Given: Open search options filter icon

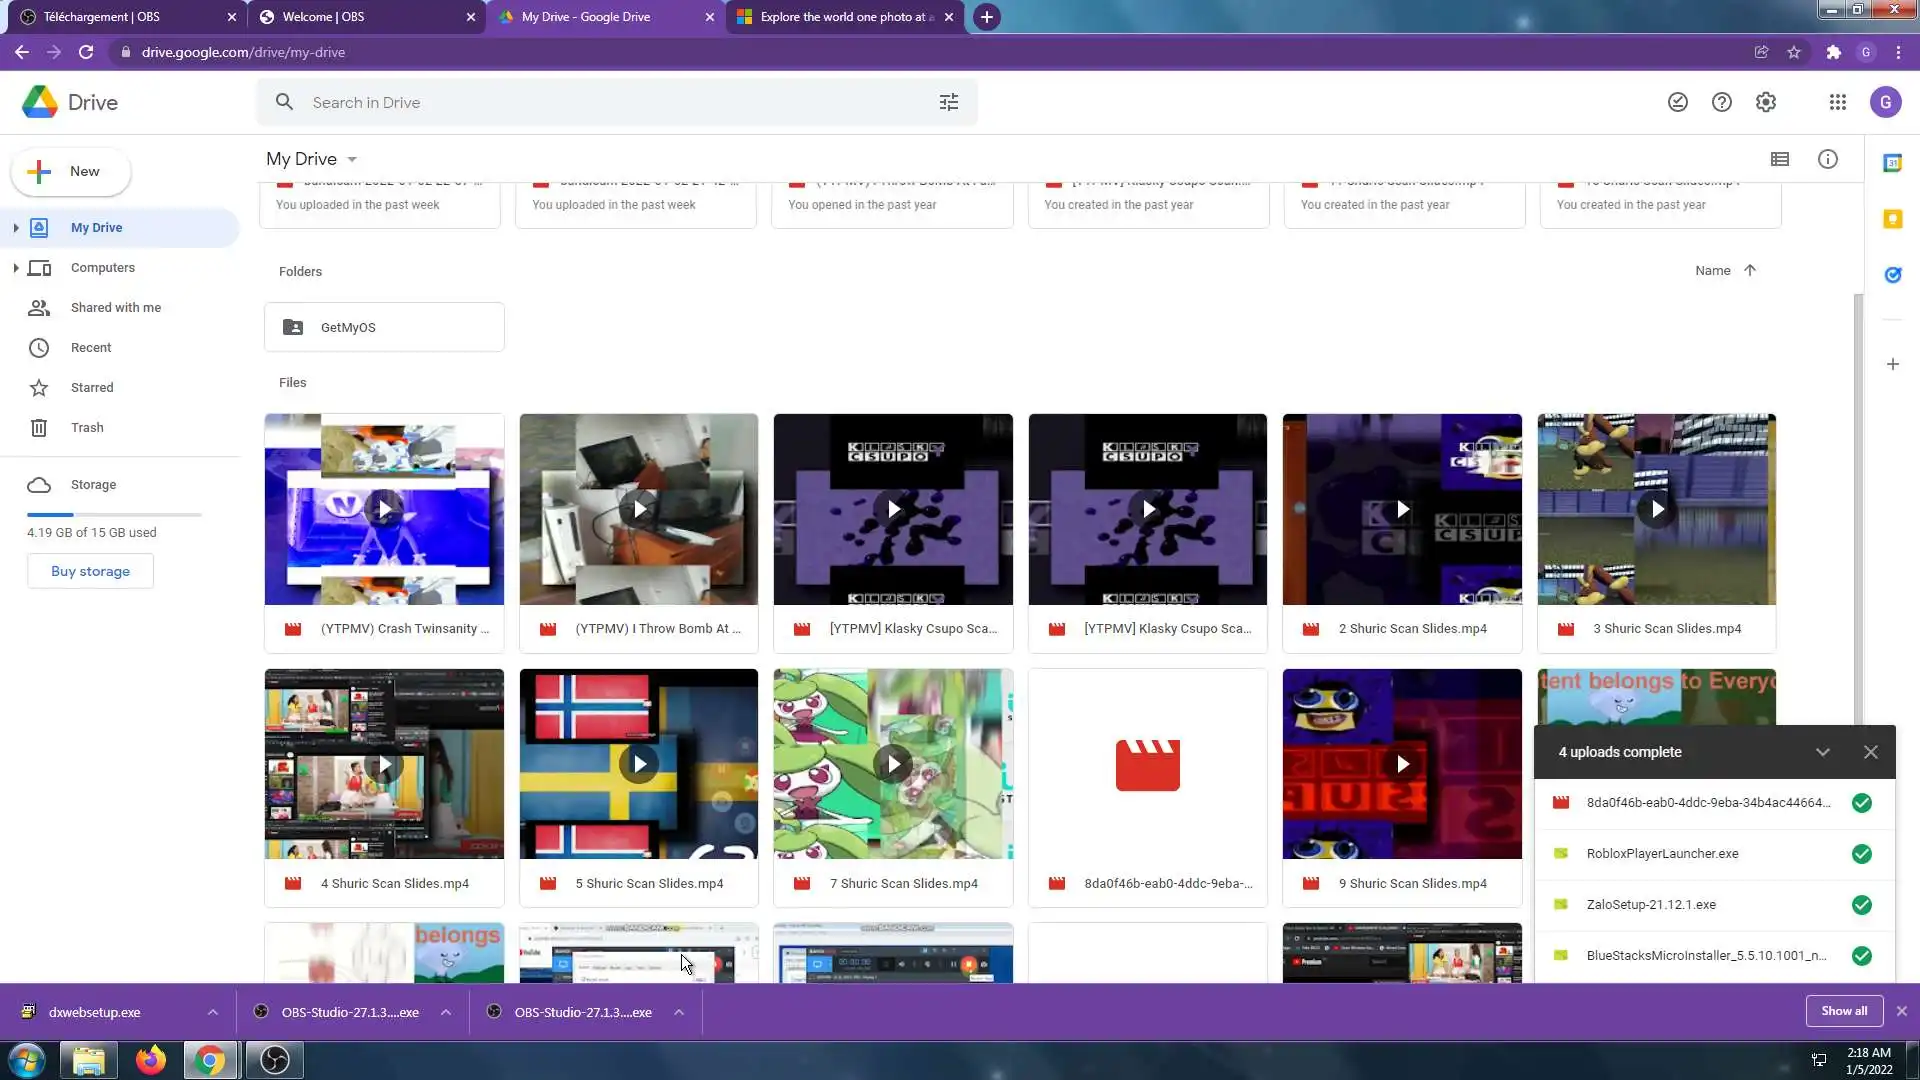Looking at the screenshot, I should point(948,102).
